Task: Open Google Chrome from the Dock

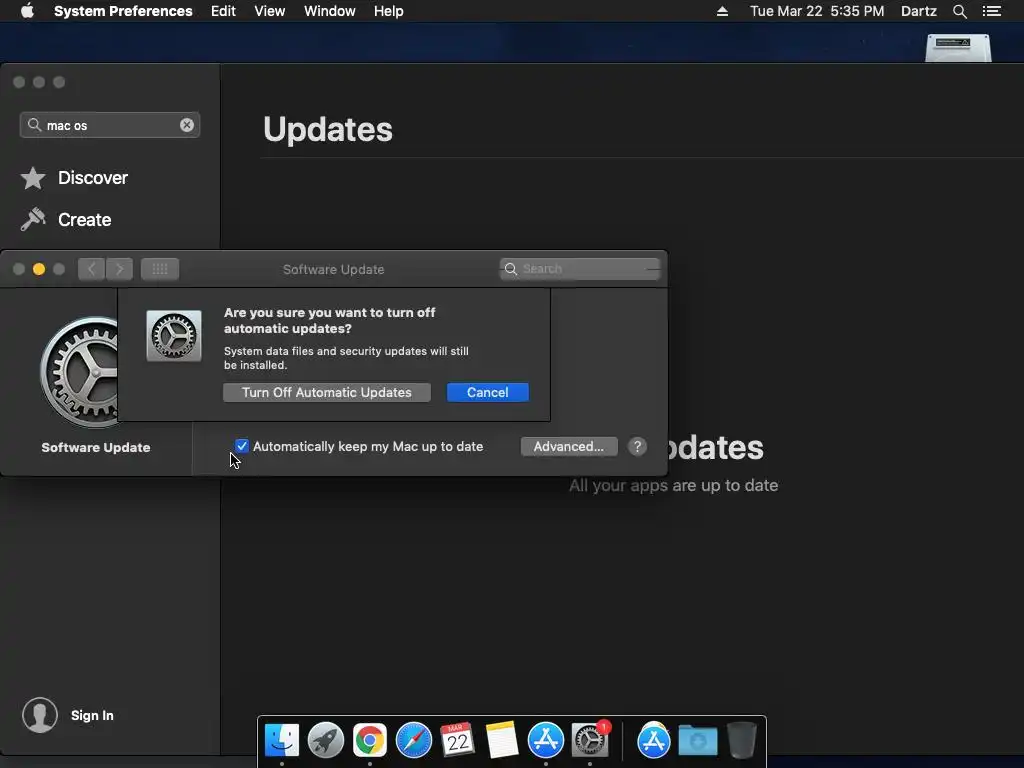Action: (370, 741)
